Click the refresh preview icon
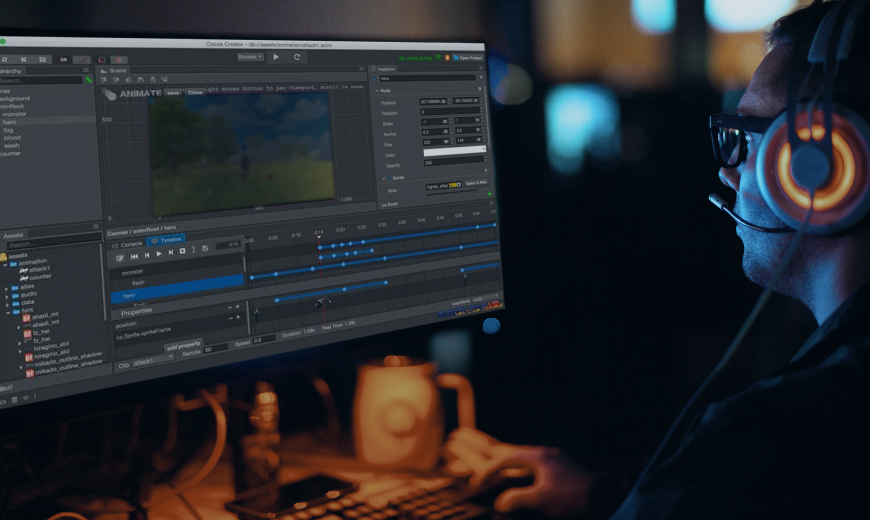This screenshot has width=870, height=520. (297, 57)
